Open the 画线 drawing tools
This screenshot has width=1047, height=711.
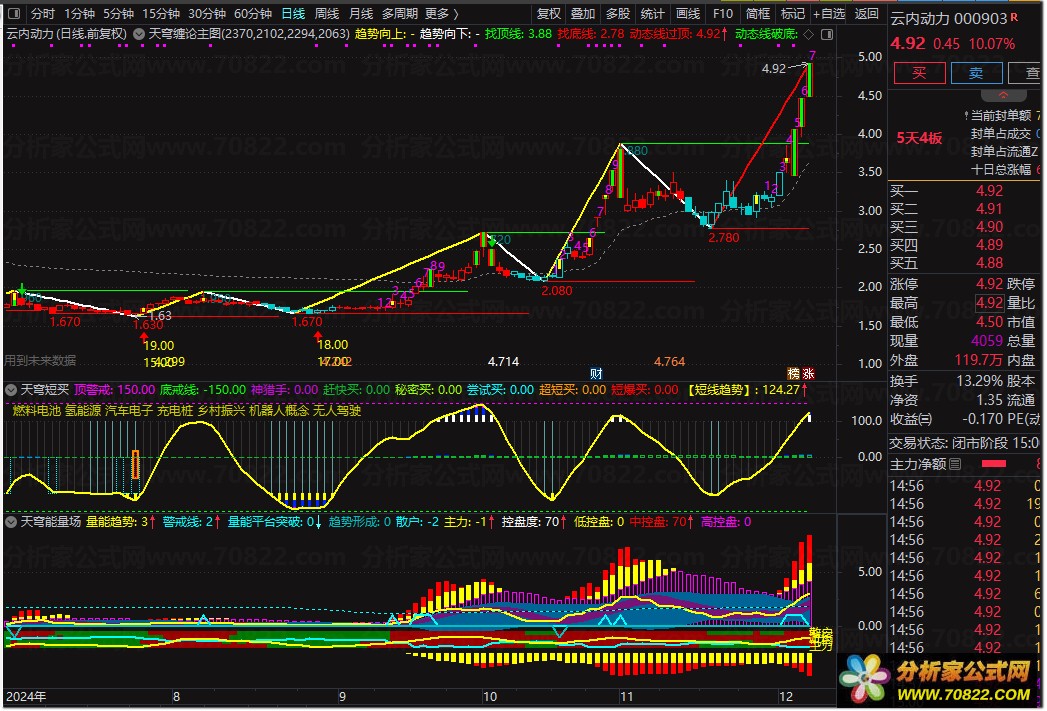point(688,13)
